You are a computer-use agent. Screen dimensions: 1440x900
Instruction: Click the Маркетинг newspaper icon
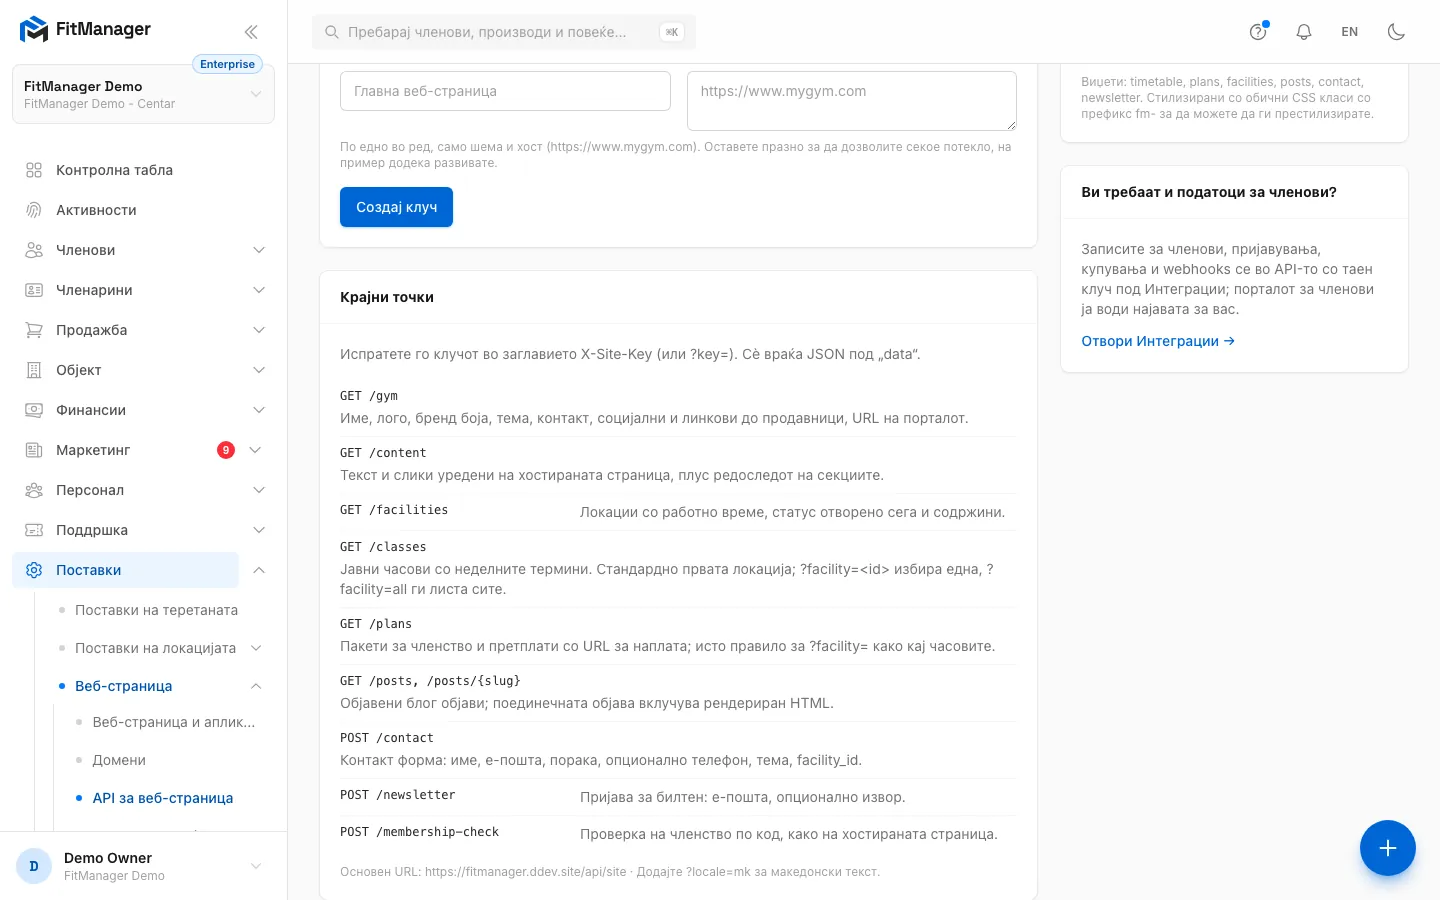tap(34, 450)
